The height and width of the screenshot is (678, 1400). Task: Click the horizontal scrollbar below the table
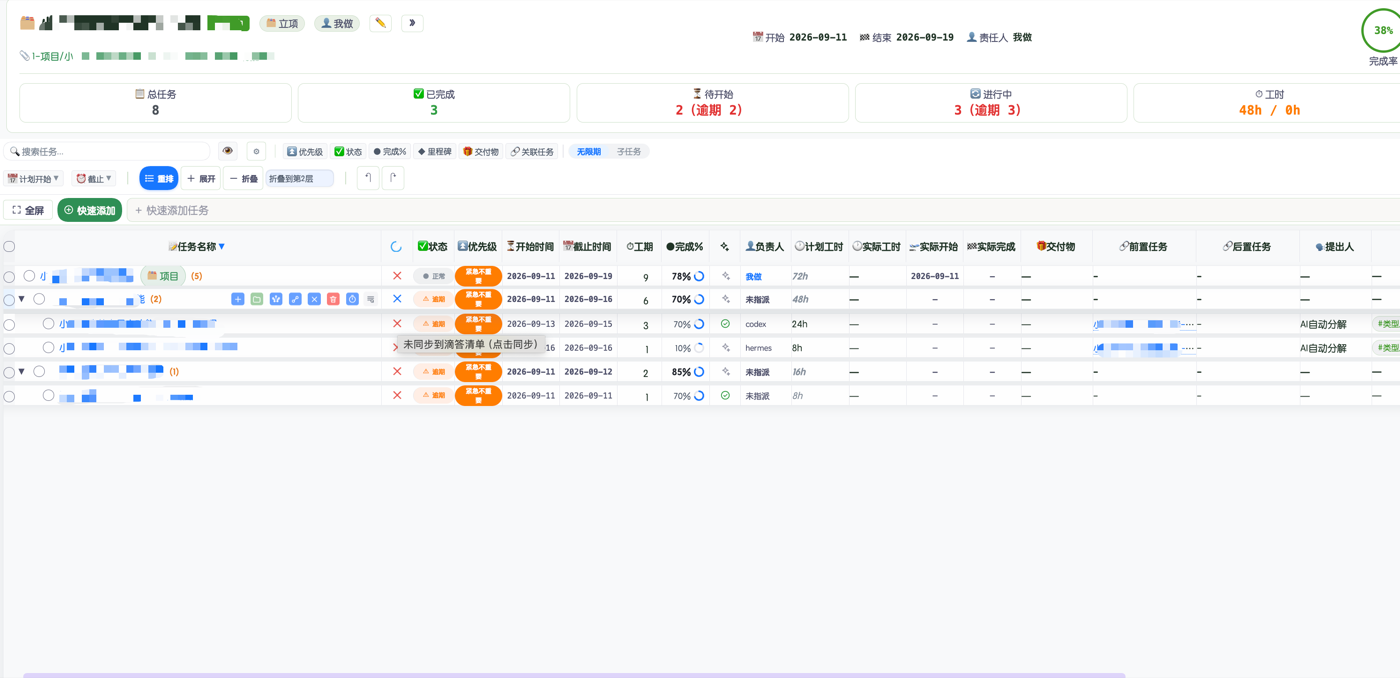coord(574,675)
